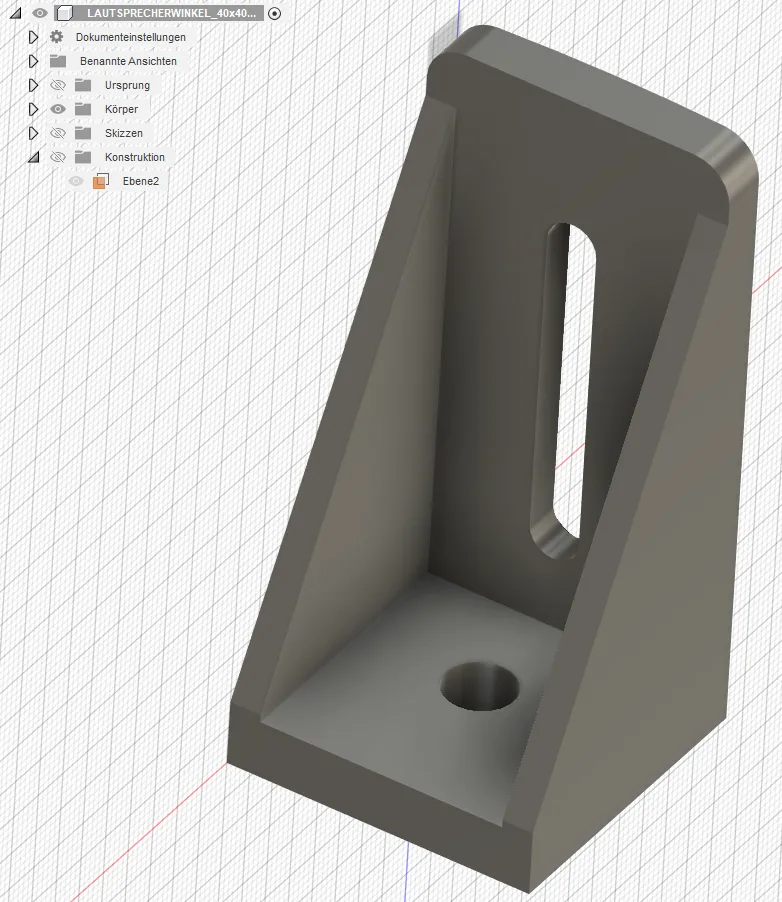Select the round hole in bracket base
Image resolution: width=782 pixels, height=902 pixels.
tap(480, 686)
